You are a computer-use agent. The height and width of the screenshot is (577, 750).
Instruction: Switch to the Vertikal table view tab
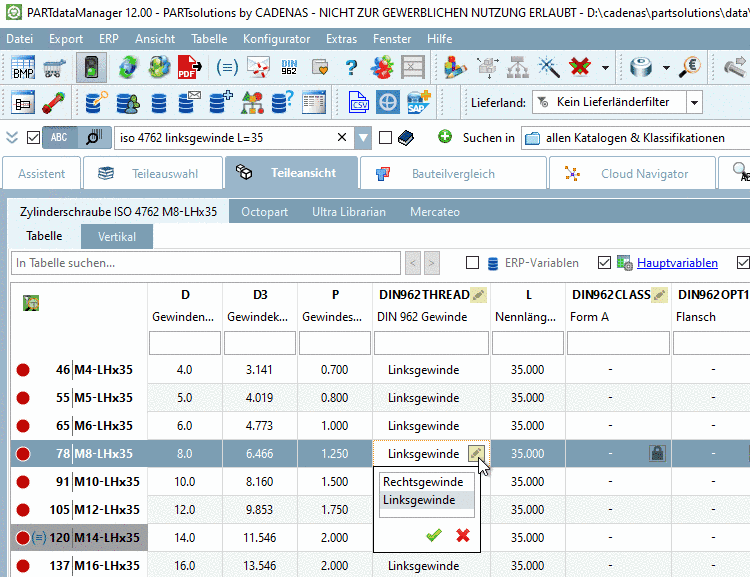(116, 237)
